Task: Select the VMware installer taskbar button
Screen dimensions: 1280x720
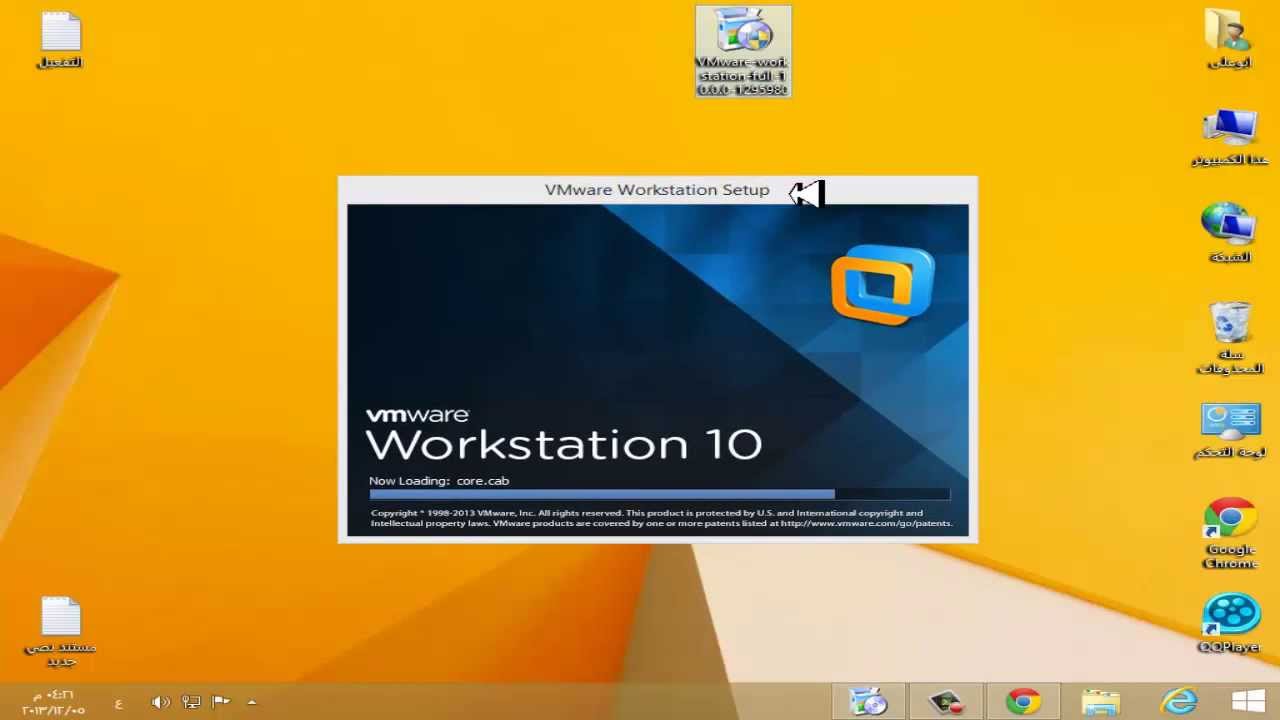Action: [868, 702]
